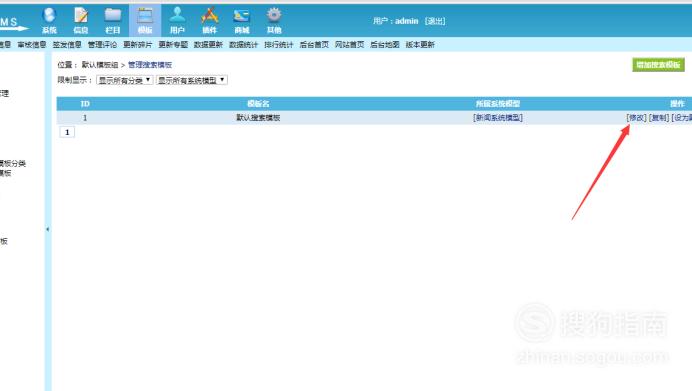The width and height of the screenshot is (692, 391).
Task: Open 更新专题 in the shortcut bar
Action: [x=173, y=45]
